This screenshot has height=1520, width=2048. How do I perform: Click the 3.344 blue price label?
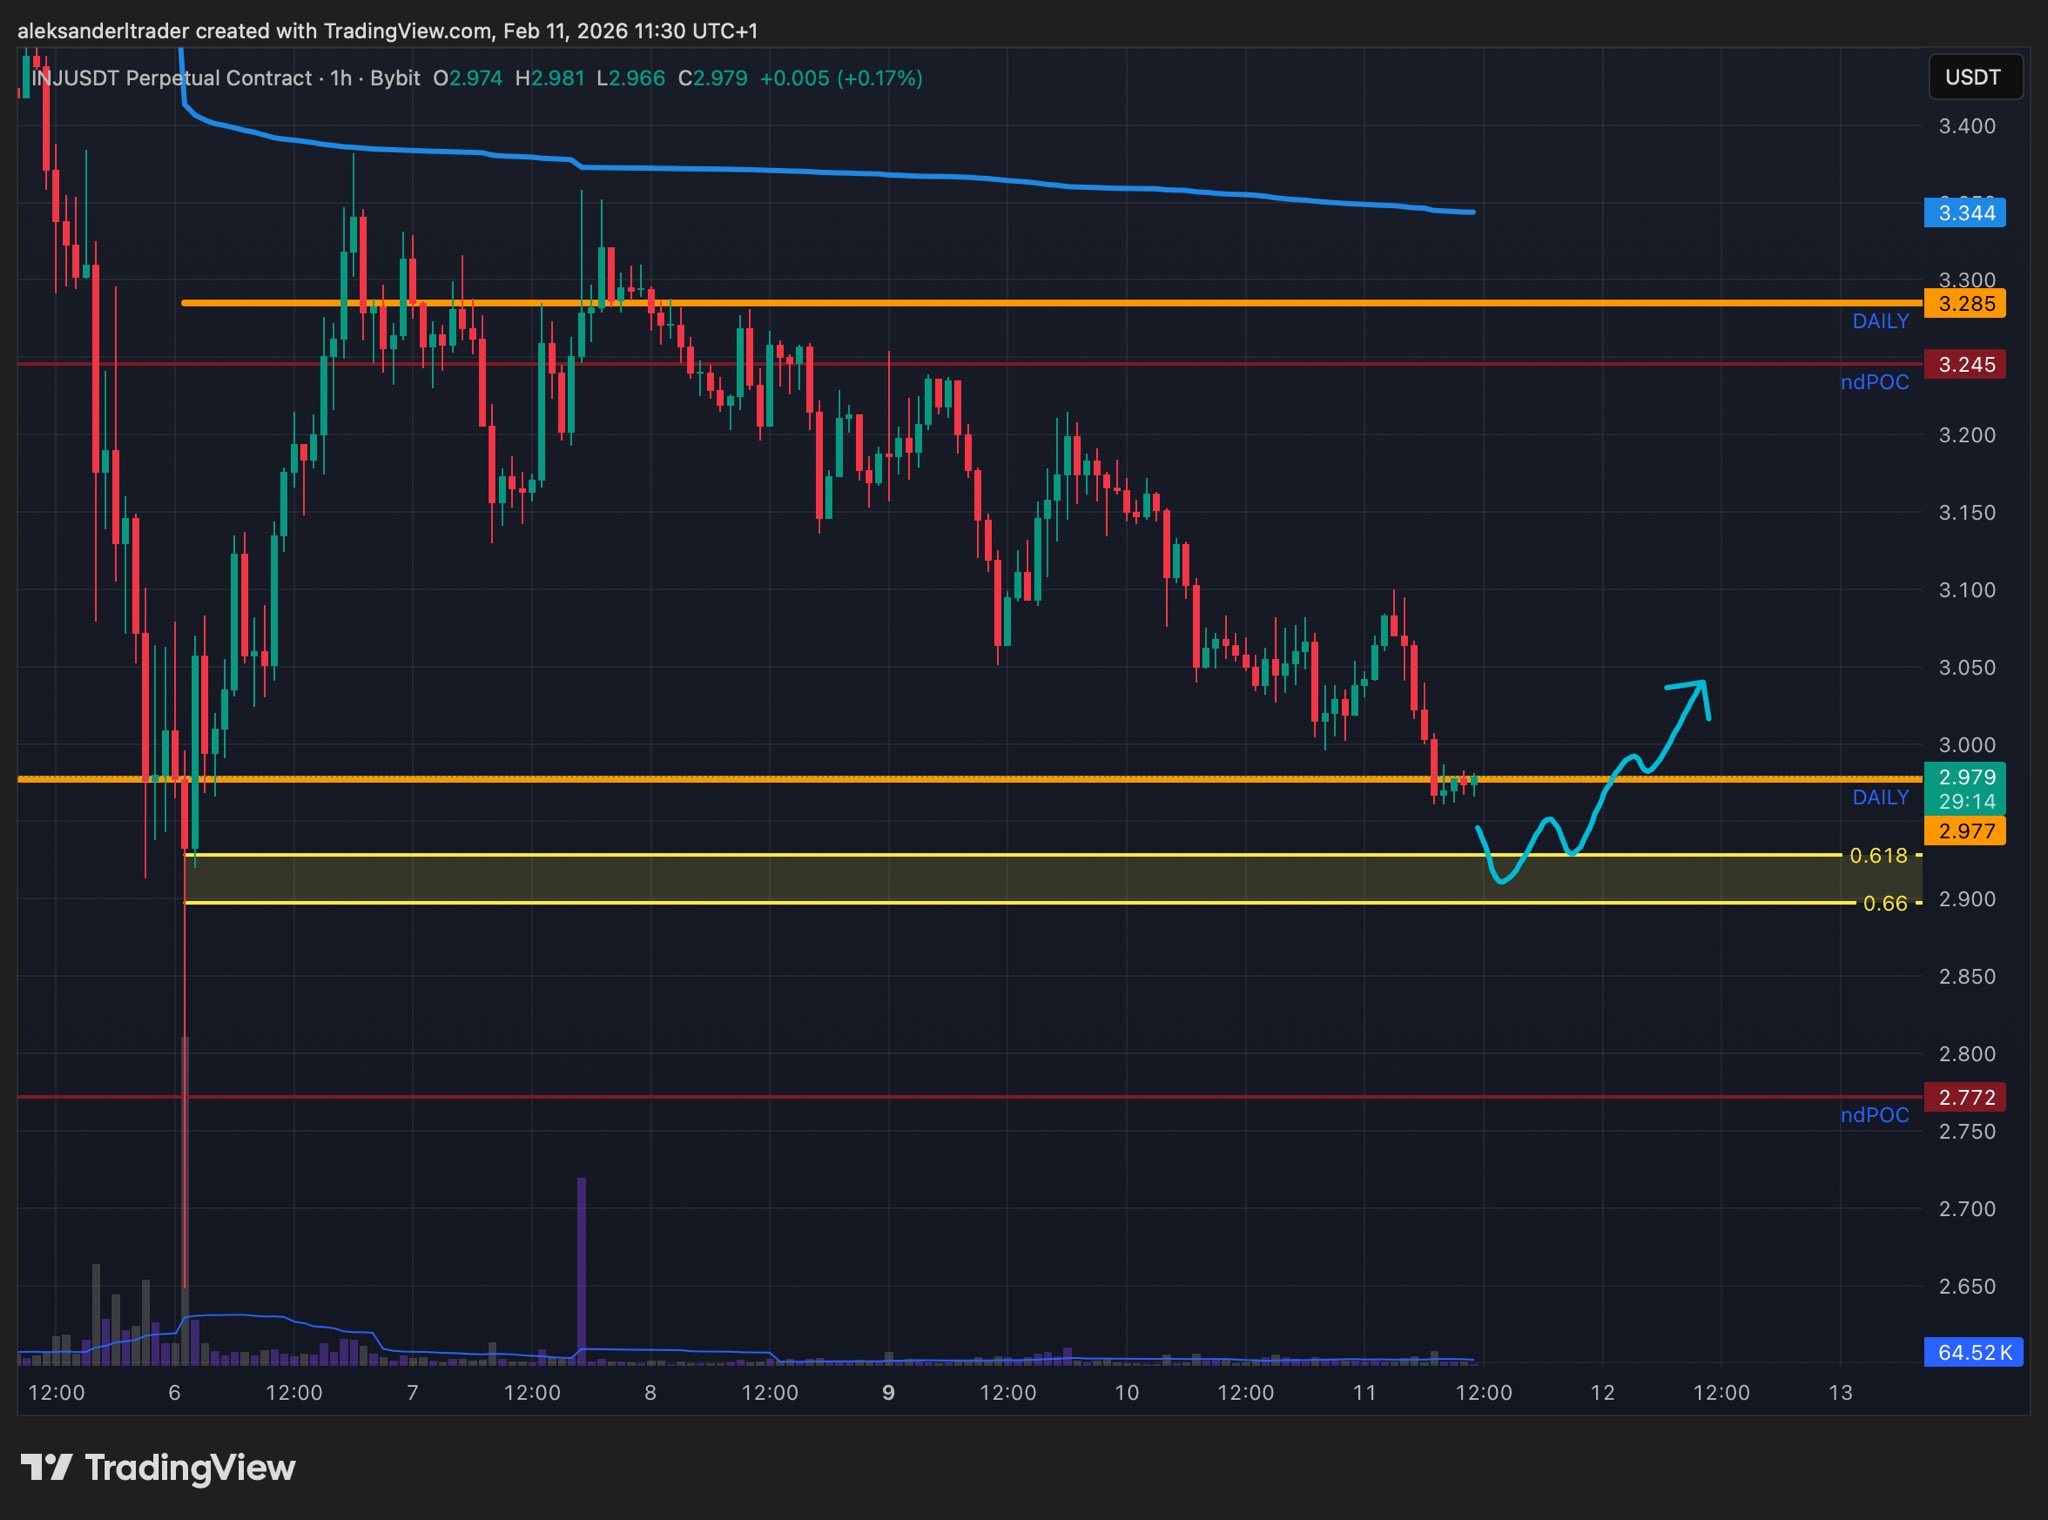pyautogui.click(x=1965, y=213)
